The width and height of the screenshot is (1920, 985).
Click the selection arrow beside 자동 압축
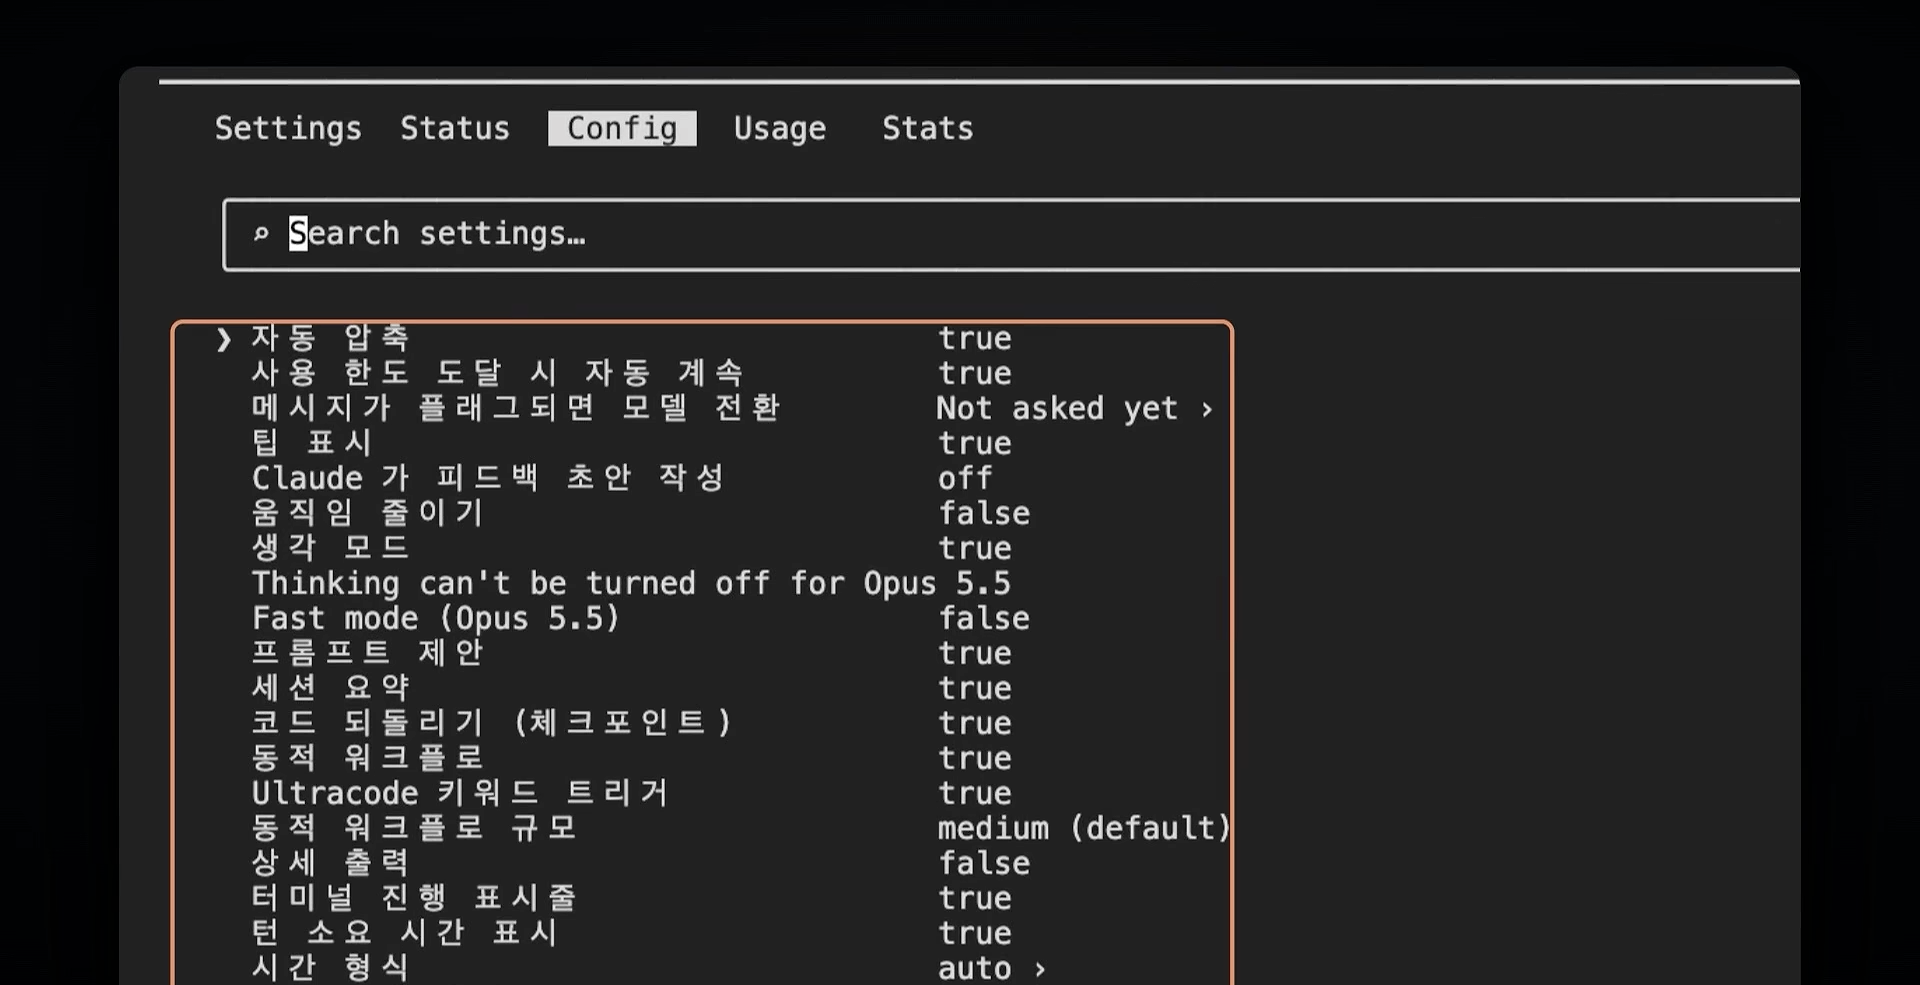[223, 339]
